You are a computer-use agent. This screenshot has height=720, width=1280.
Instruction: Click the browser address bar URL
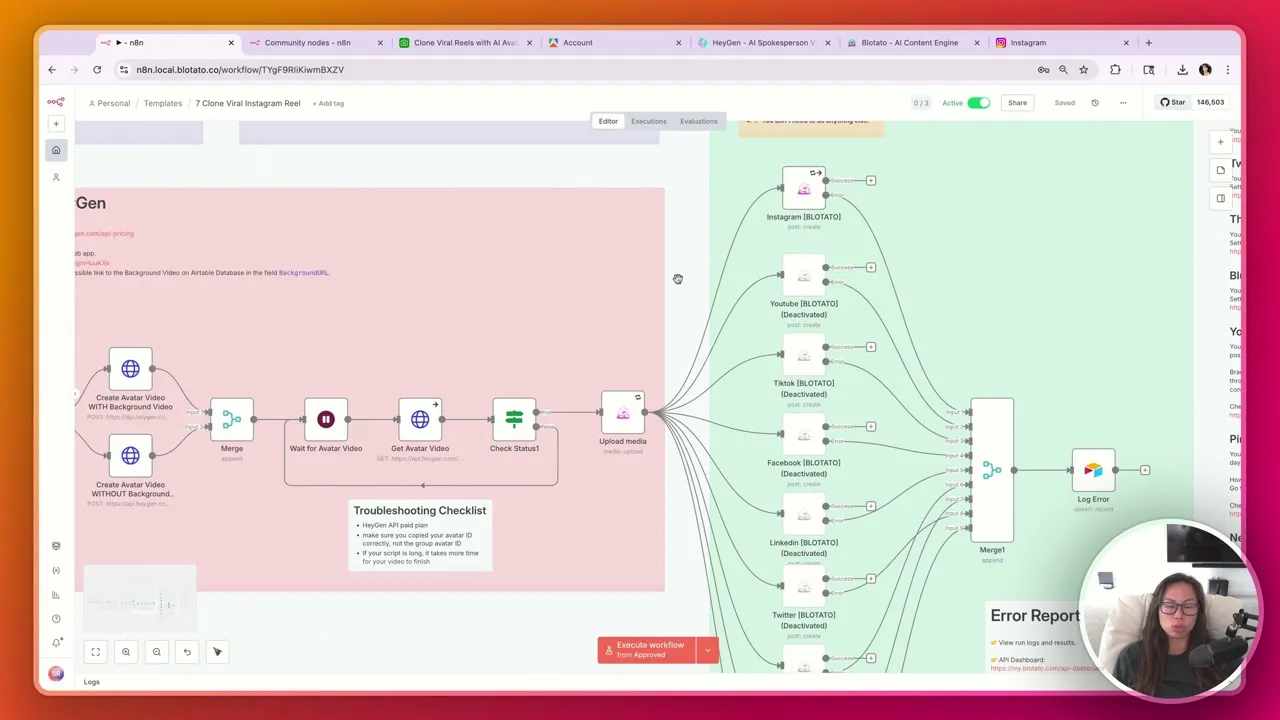coord(240,70)
